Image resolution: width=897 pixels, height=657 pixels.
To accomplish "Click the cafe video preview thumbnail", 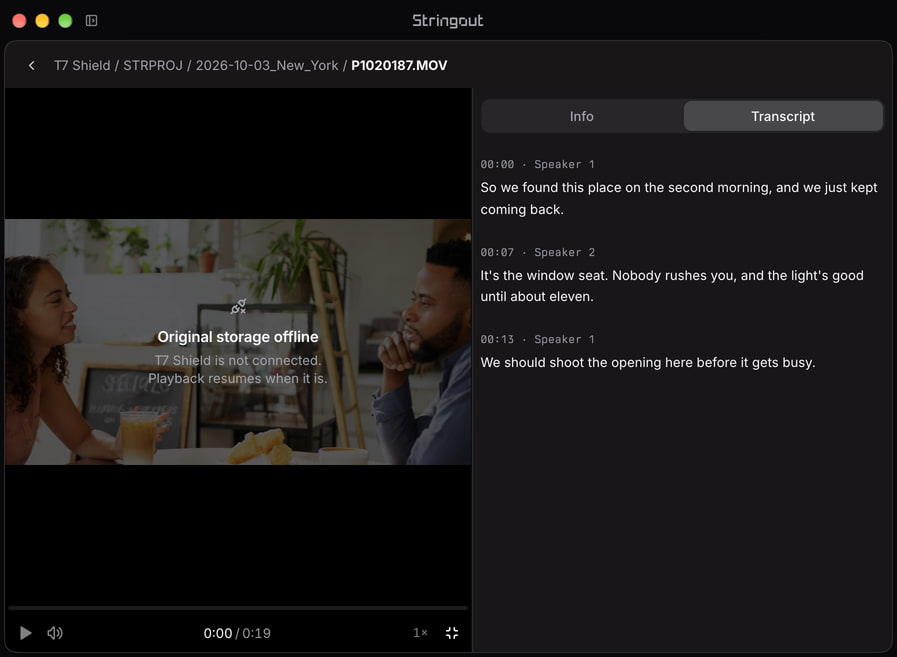I will click(x=238, y=342).
